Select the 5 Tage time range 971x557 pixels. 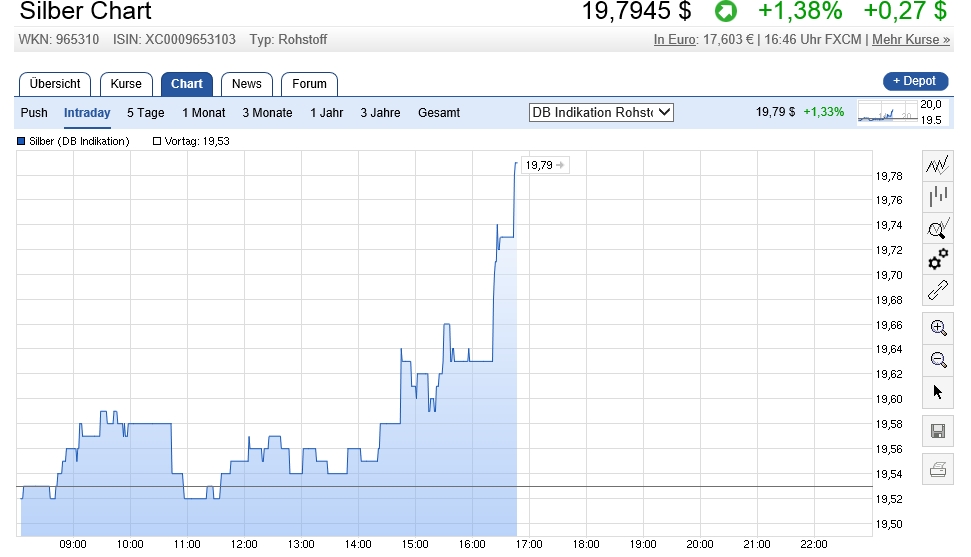click(145, 113)
